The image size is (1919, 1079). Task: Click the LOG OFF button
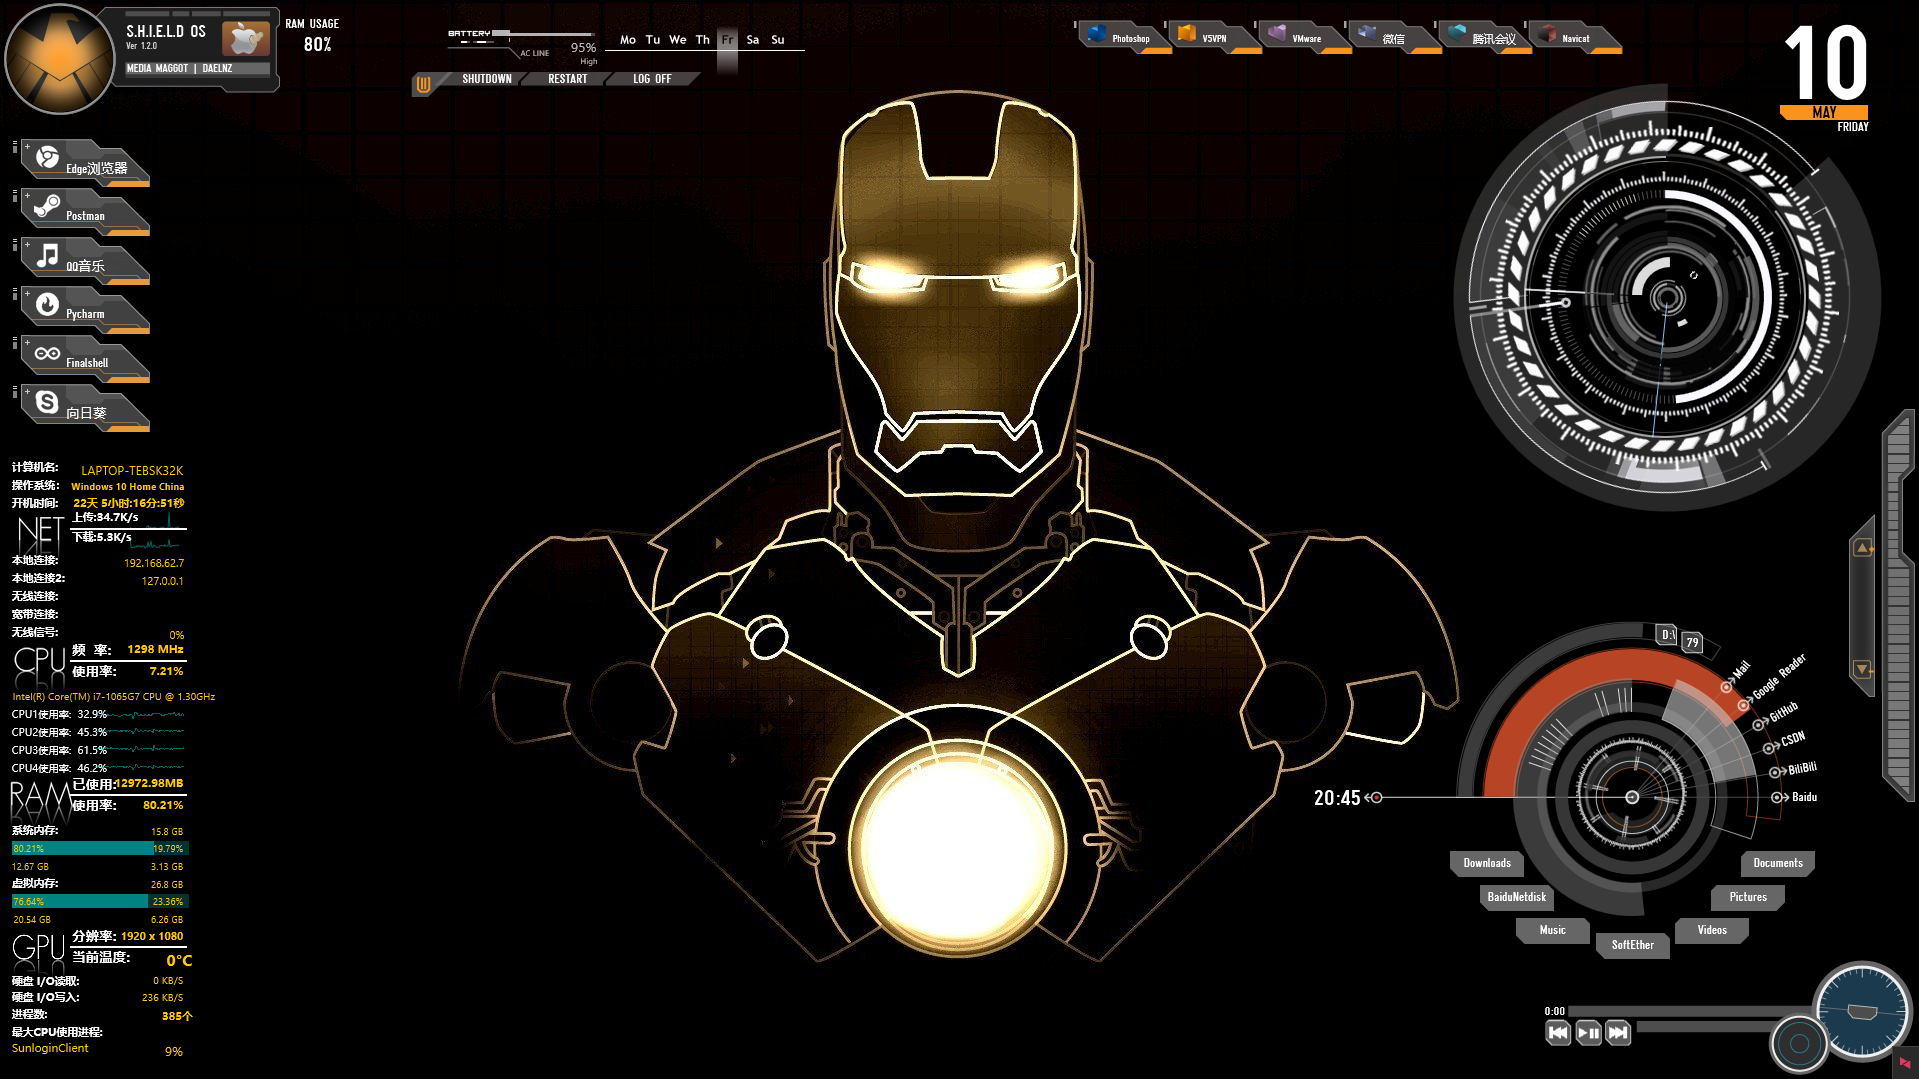[x=652, y=79]
